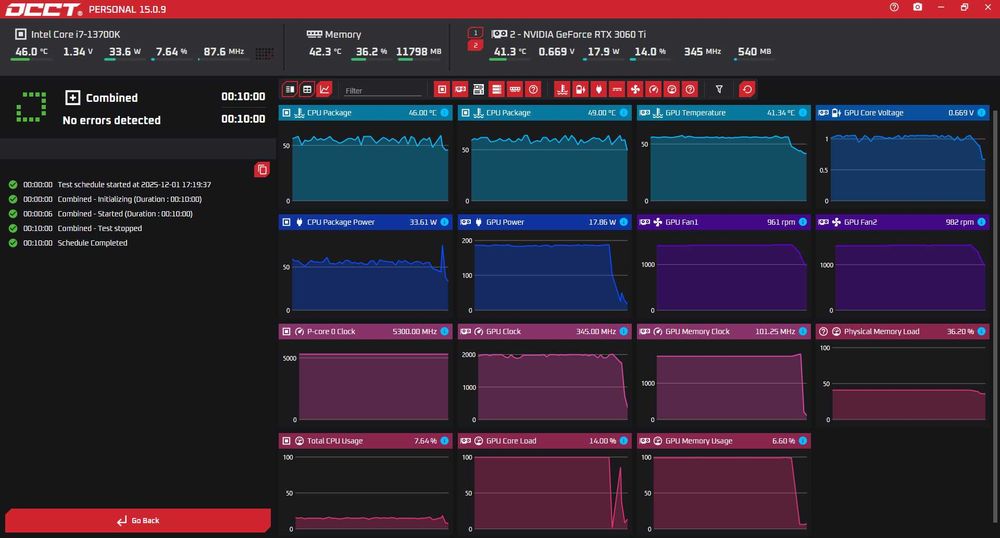
Task: Click the copy log icon
Action: (261, 170)
